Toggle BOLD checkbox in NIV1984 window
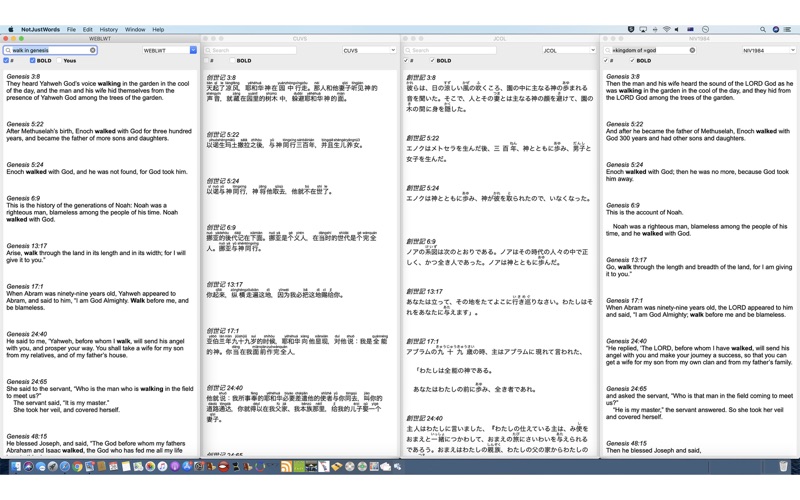Screen dimensions: 800x500 click(632, 60)
